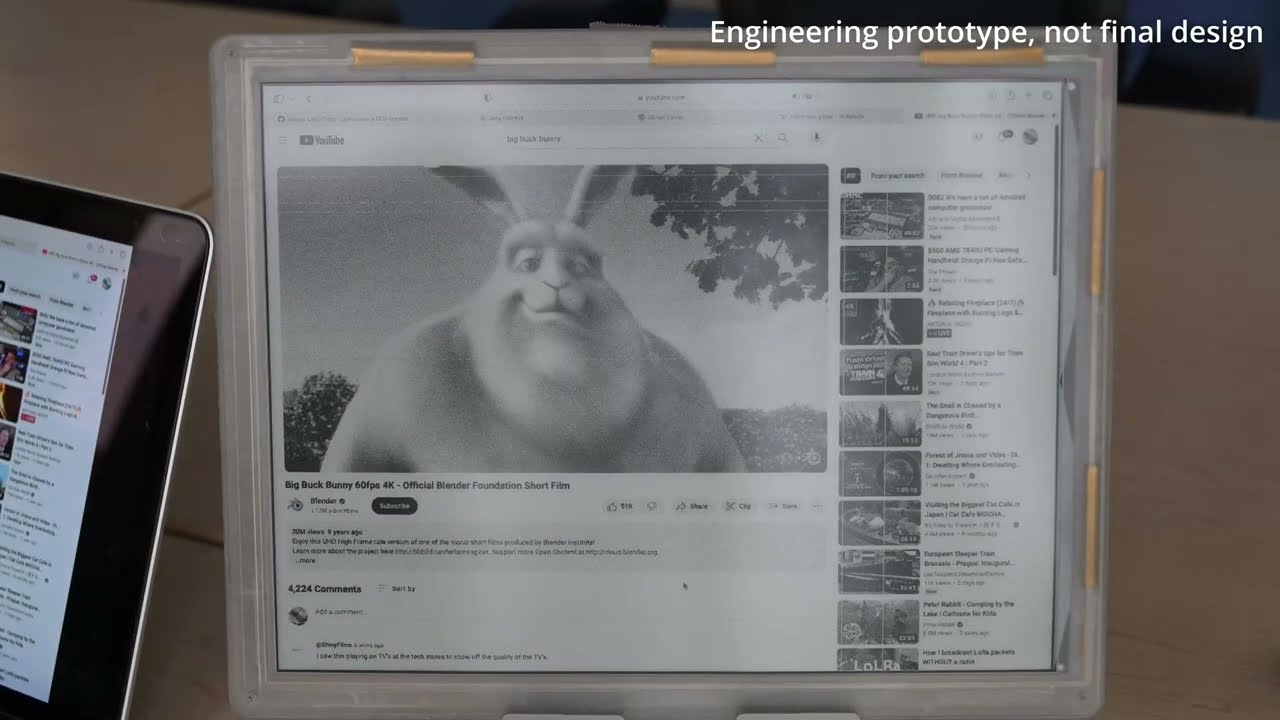
Task: Open Sort by comments dropdown
Action: click(x=397, y=588)
